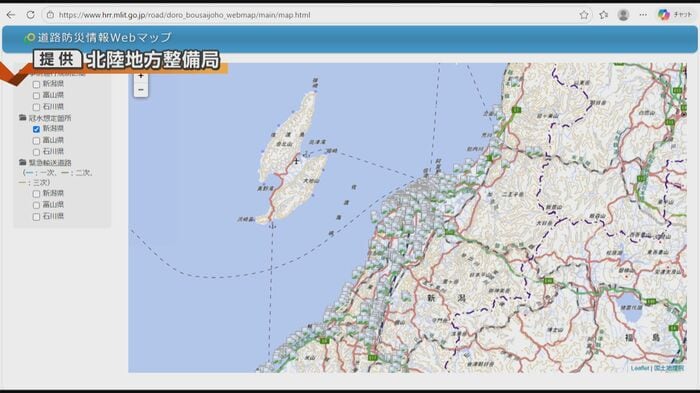Check 富山県 under 冠水想定箇所

[x=36, y=141]
